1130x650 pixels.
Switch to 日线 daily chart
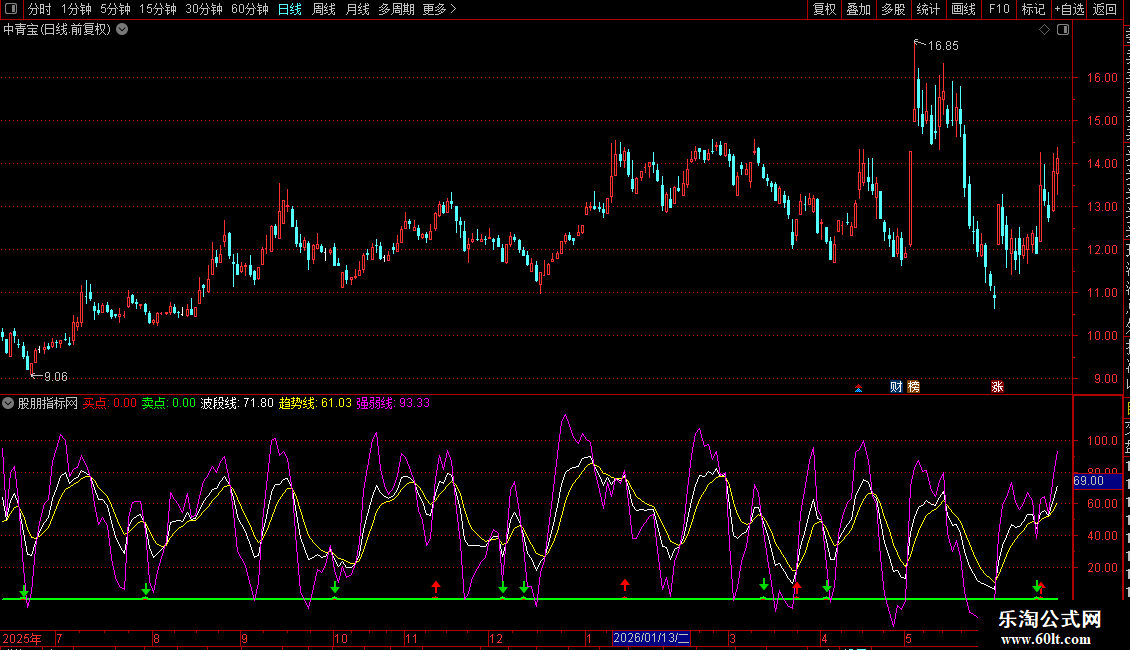(290, 9)
